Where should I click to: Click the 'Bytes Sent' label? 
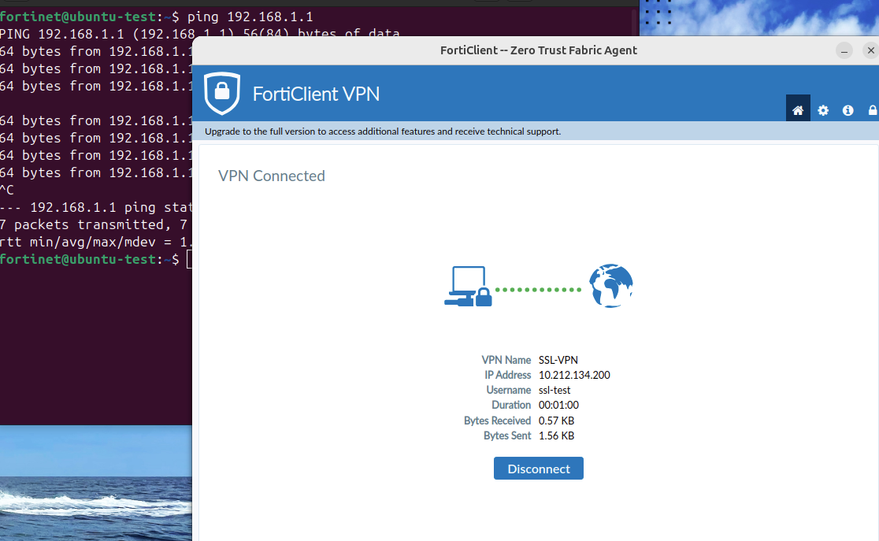tap(507, 436)
